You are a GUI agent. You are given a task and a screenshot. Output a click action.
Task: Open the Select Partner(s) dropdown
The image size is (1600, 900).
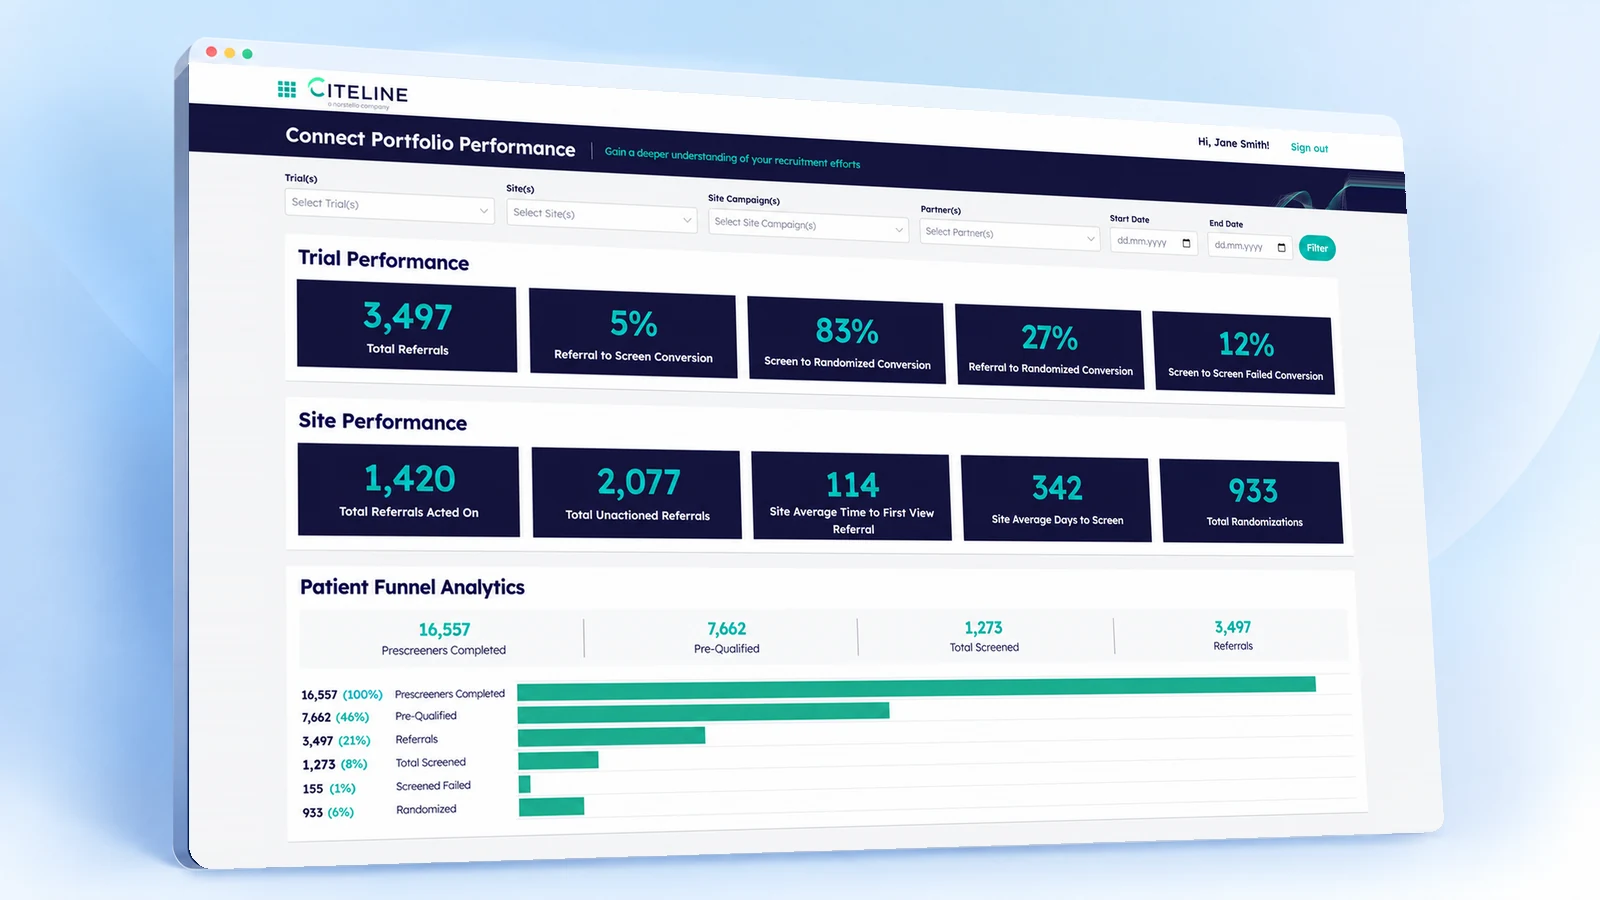pos(1010,235)
